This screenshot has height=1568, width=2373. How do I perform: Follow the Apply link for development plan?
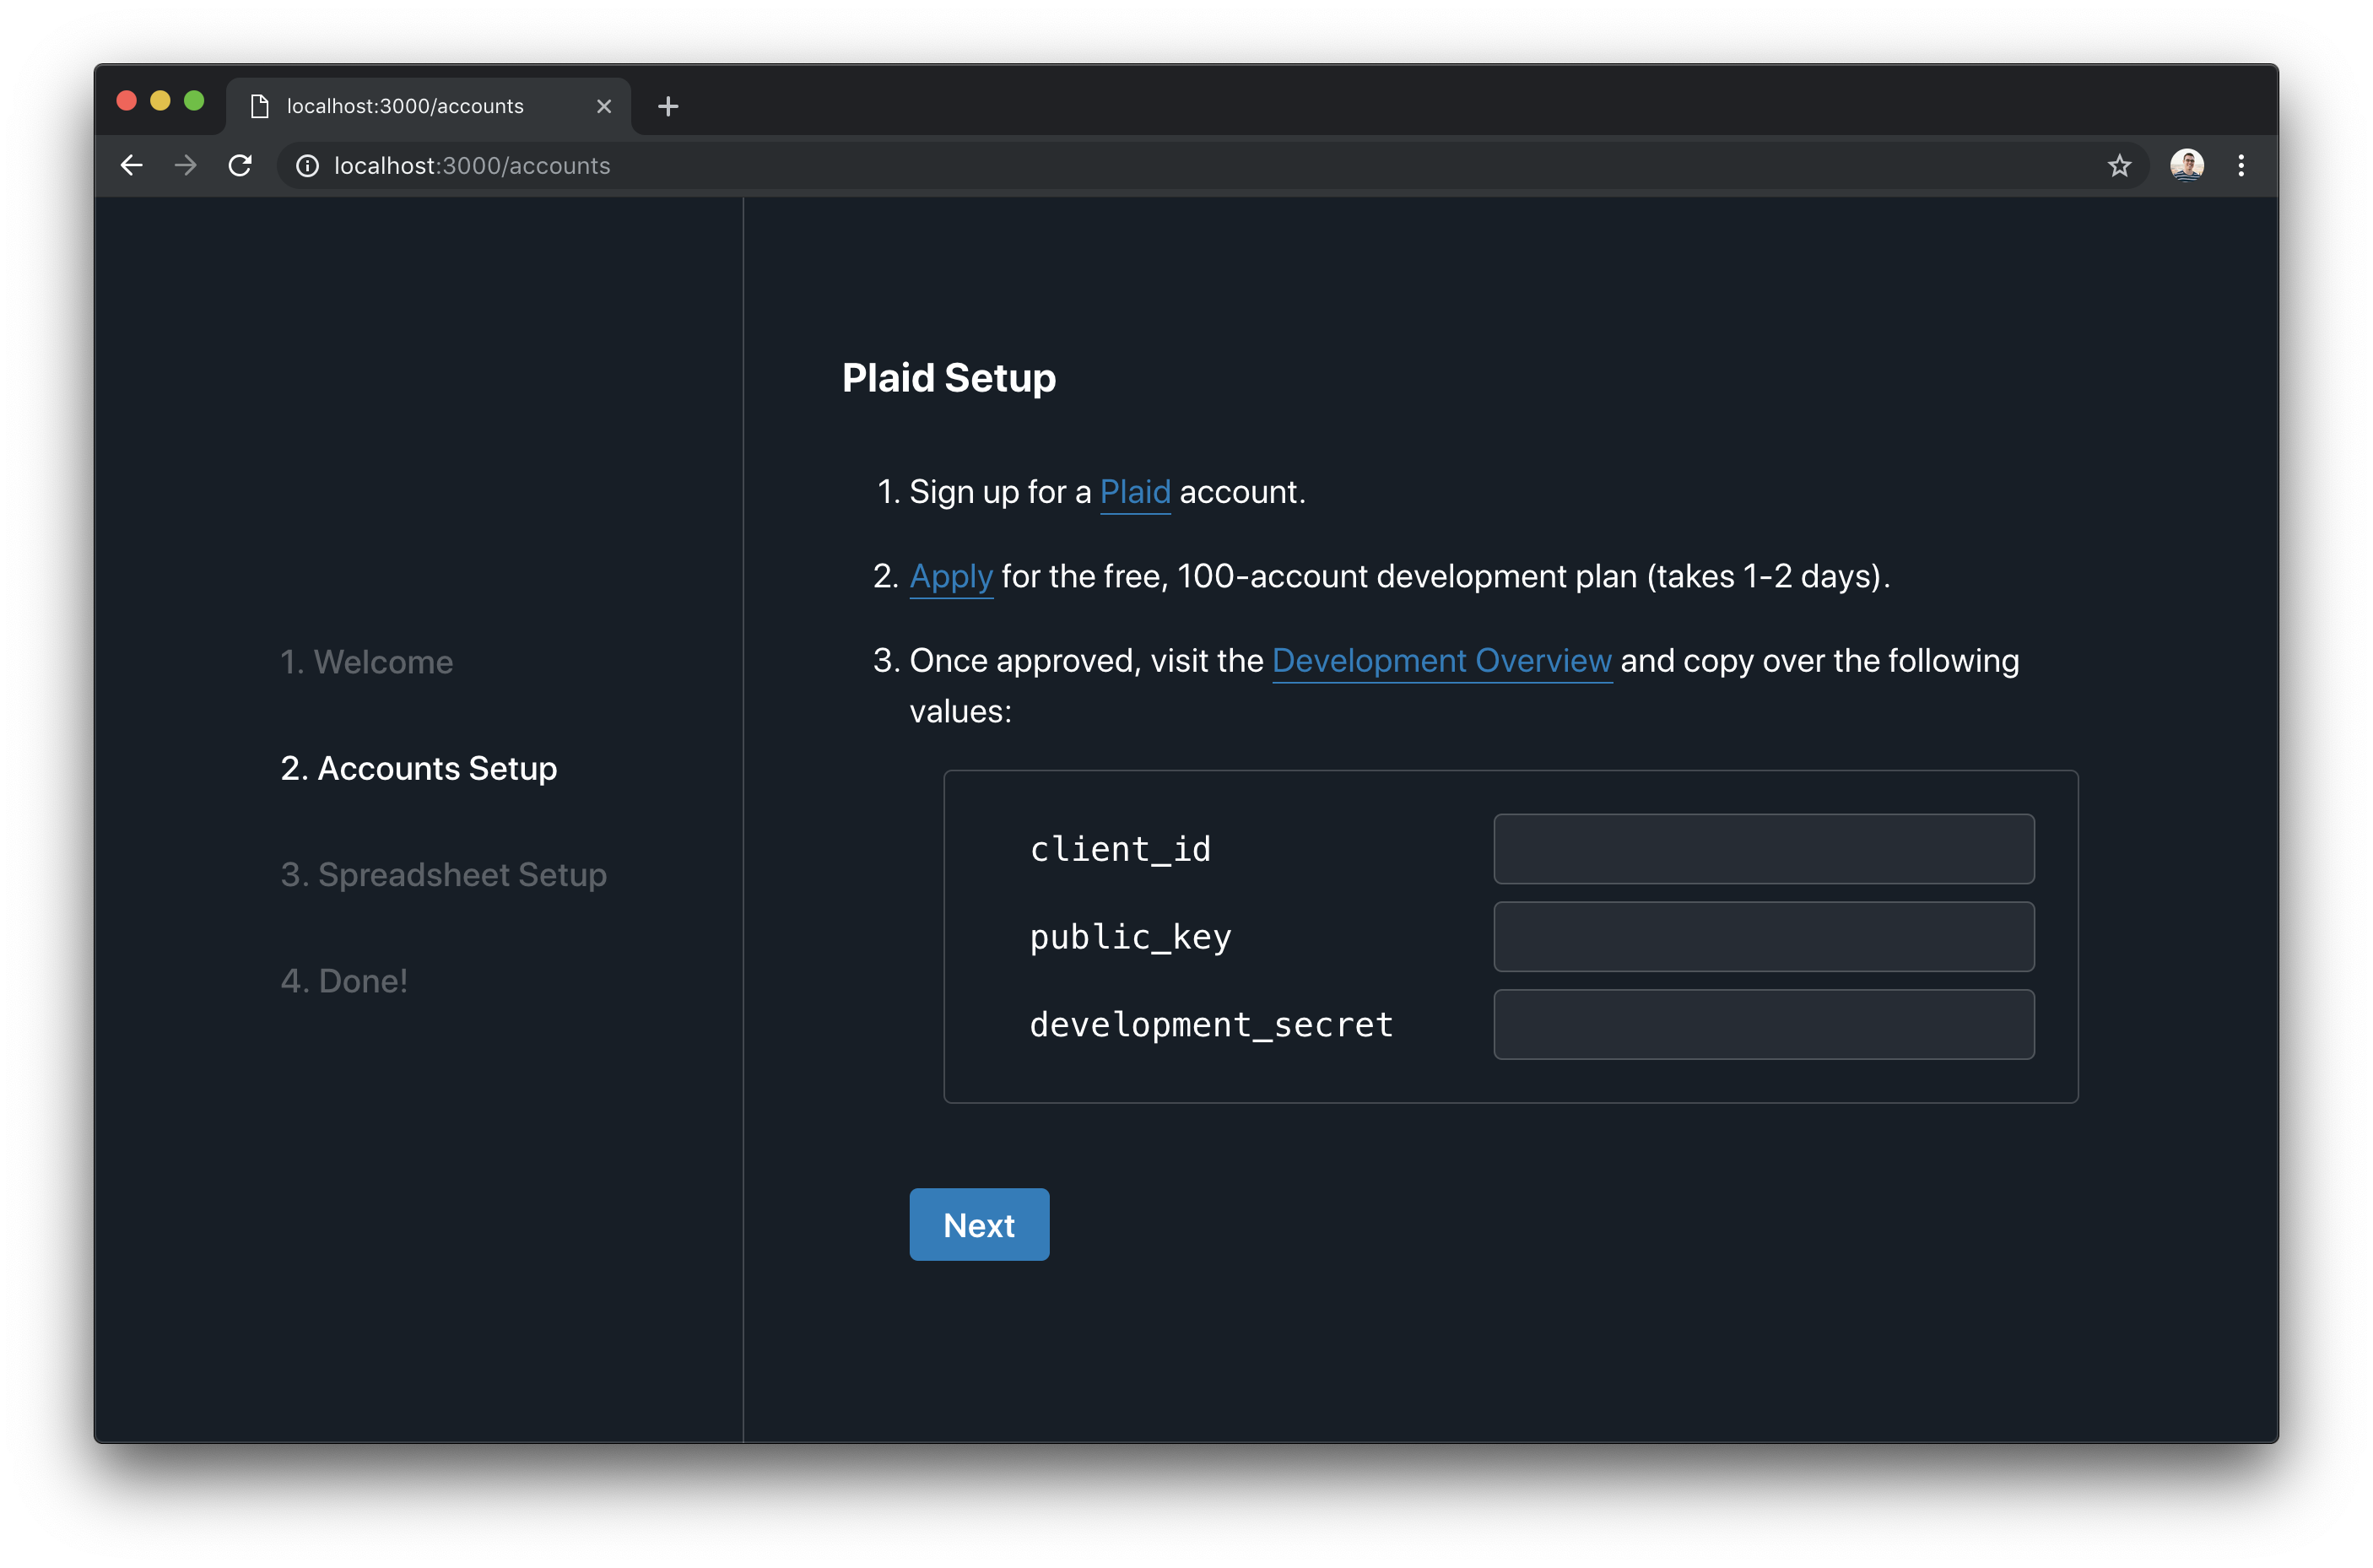click(951, 577)
